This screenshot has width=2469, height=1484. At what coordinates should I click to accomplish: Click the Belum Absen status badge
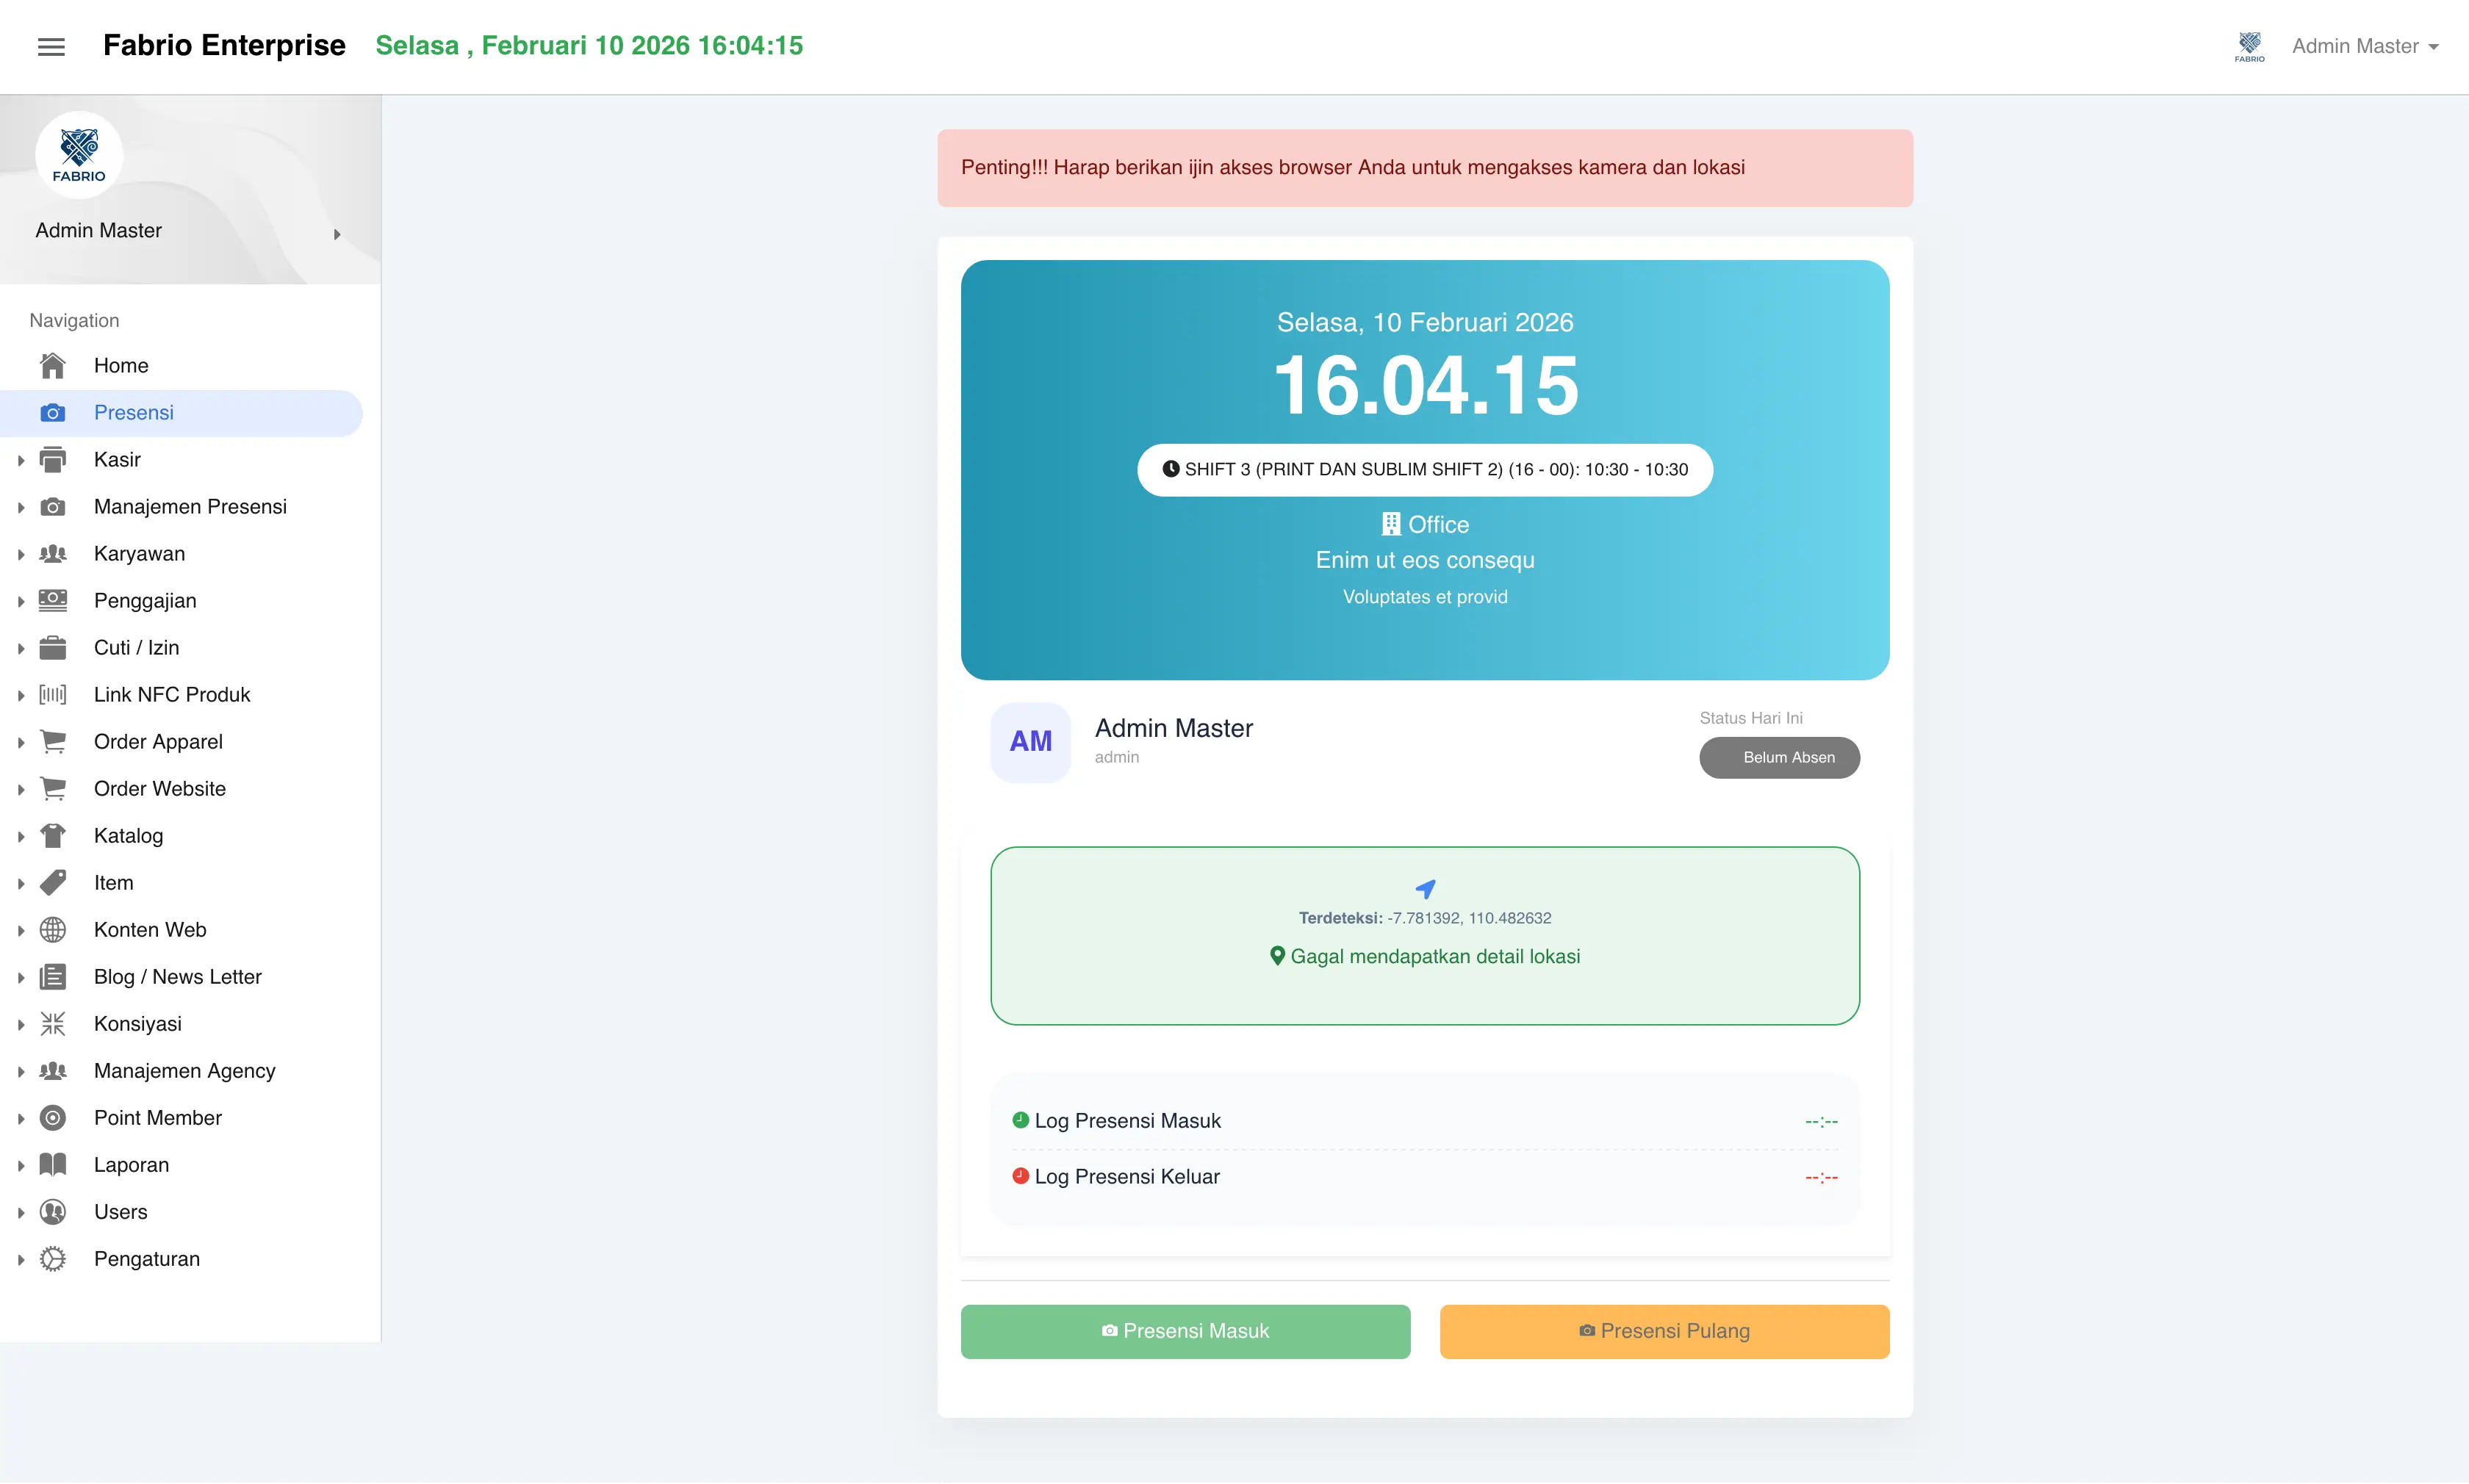[x=1779, y=757]
